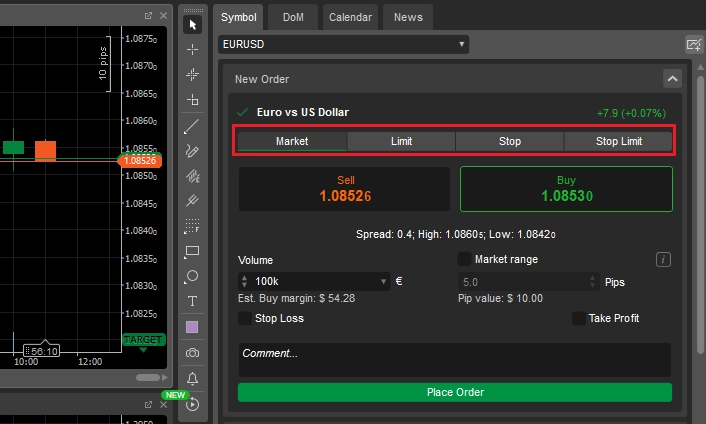
Task: Check the Market range option
Action: pyautogui.click(x=464, y=259)
